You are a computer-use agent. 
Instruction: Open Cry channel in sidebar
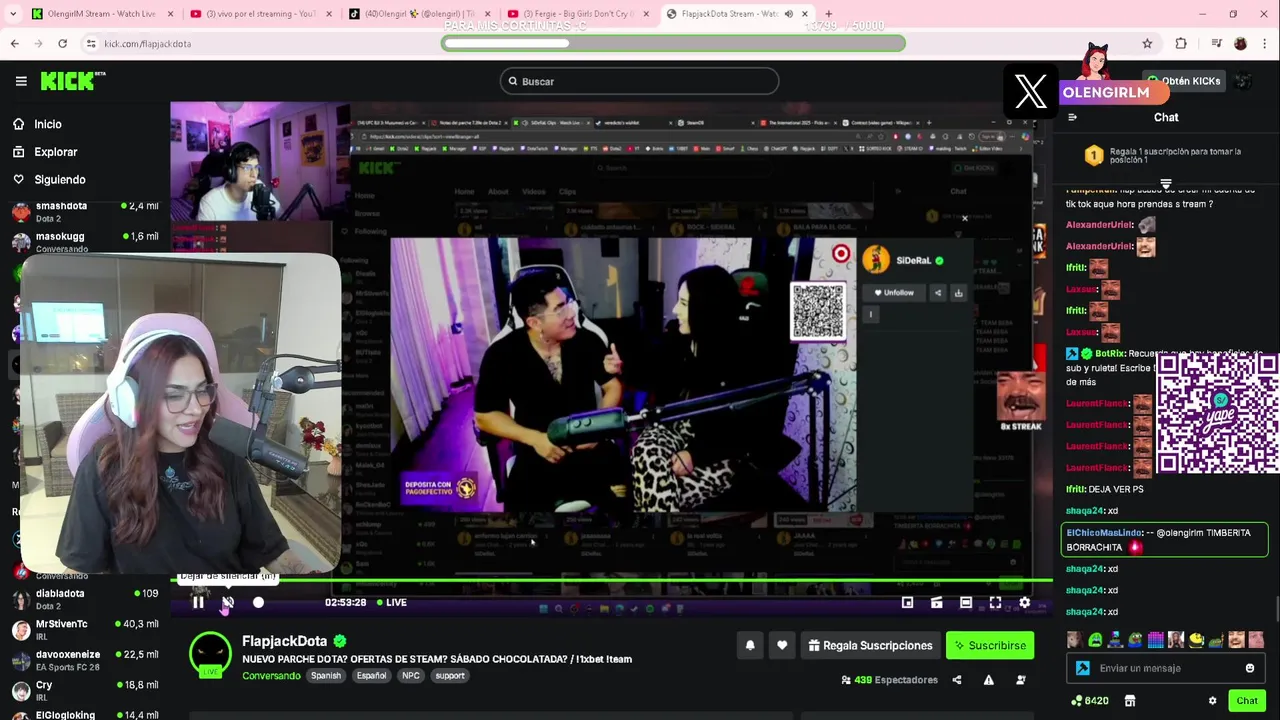(85, 691)
